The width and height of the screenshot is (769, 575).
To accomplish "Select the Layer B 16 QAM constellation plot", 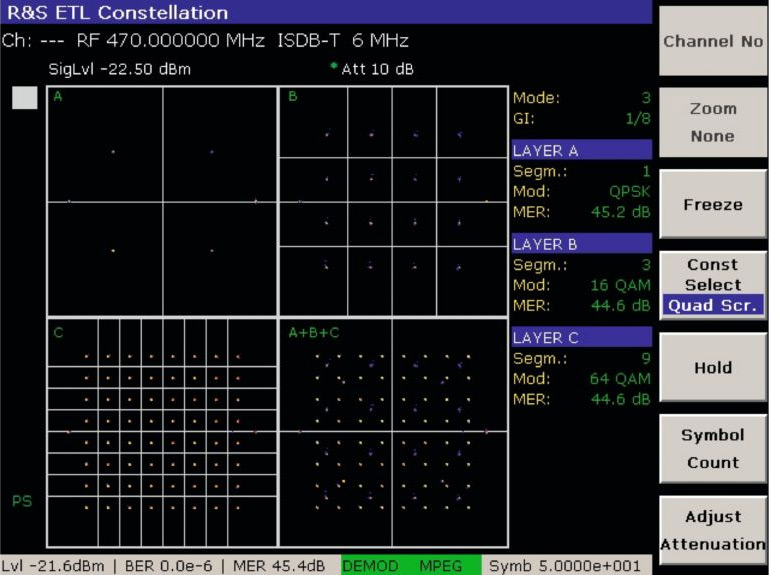I will (393, 201).
